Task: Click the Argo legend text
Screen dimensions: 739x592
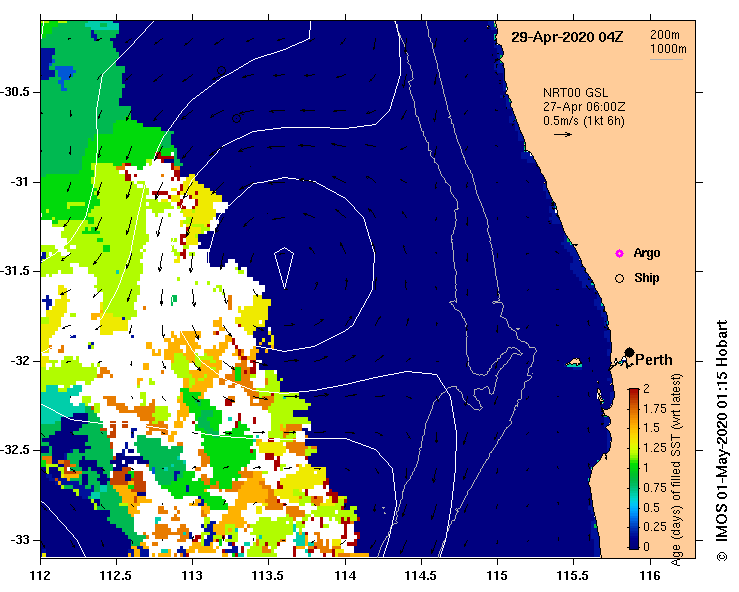Action: (x=647, y=253)
